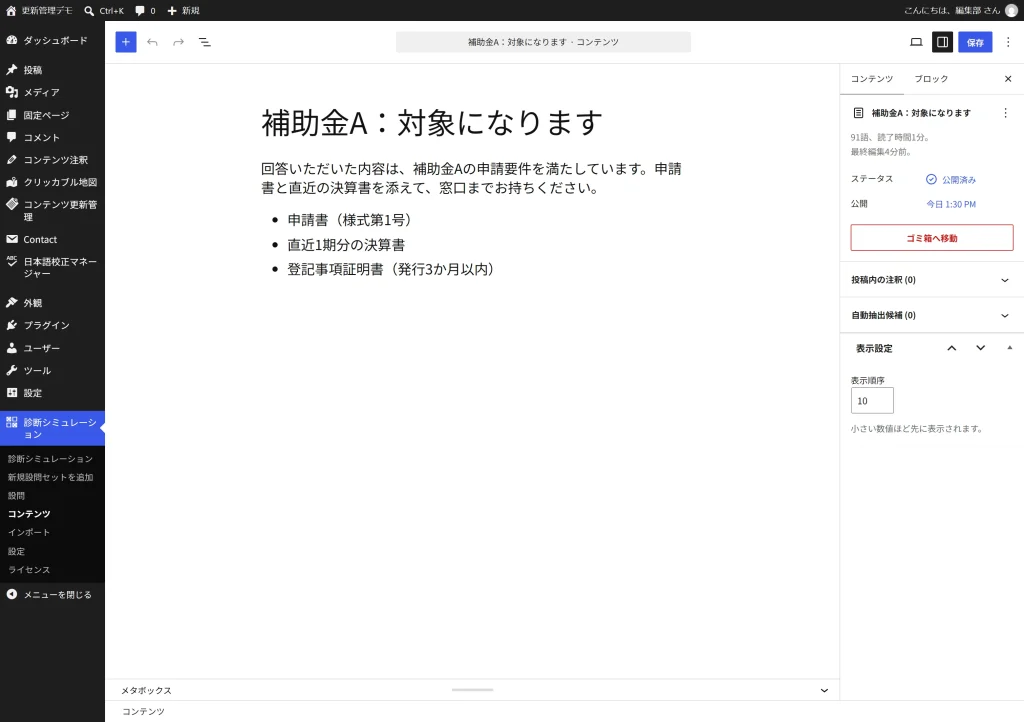Click the title 補助金A：対象になります
The height and width of the screenshot is (722, 1024).
point(432,122)
